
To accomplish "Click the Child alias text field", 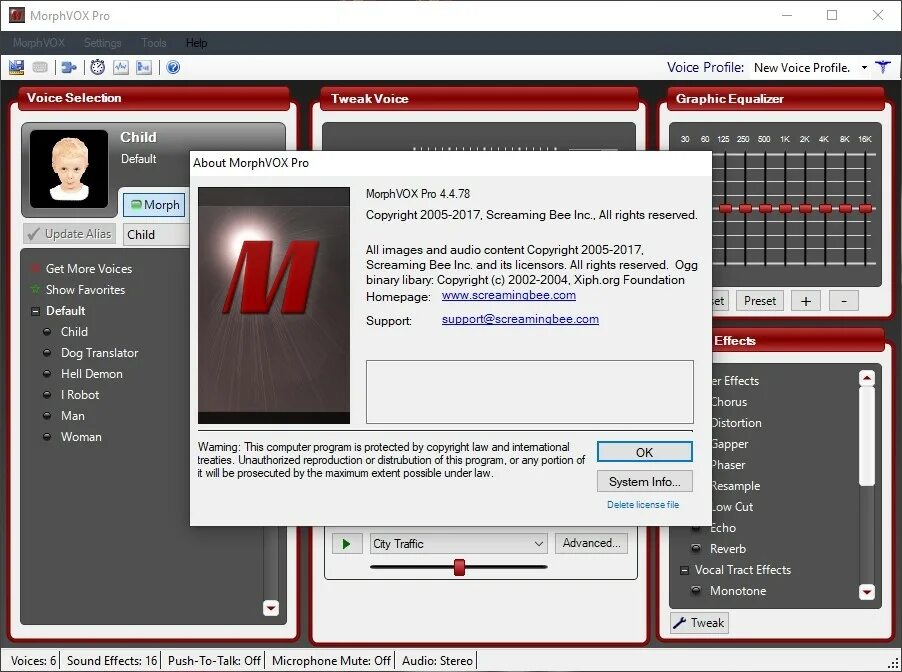I will point(156,234).
